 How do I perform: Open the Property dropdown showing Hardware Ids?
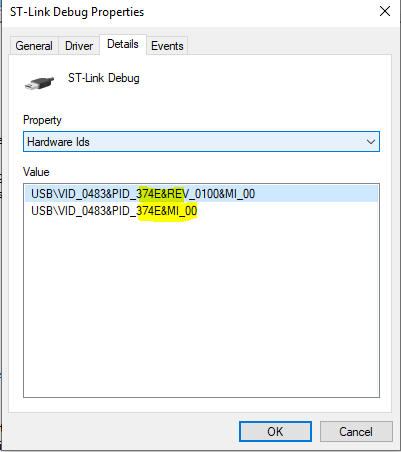click(201, 142)
